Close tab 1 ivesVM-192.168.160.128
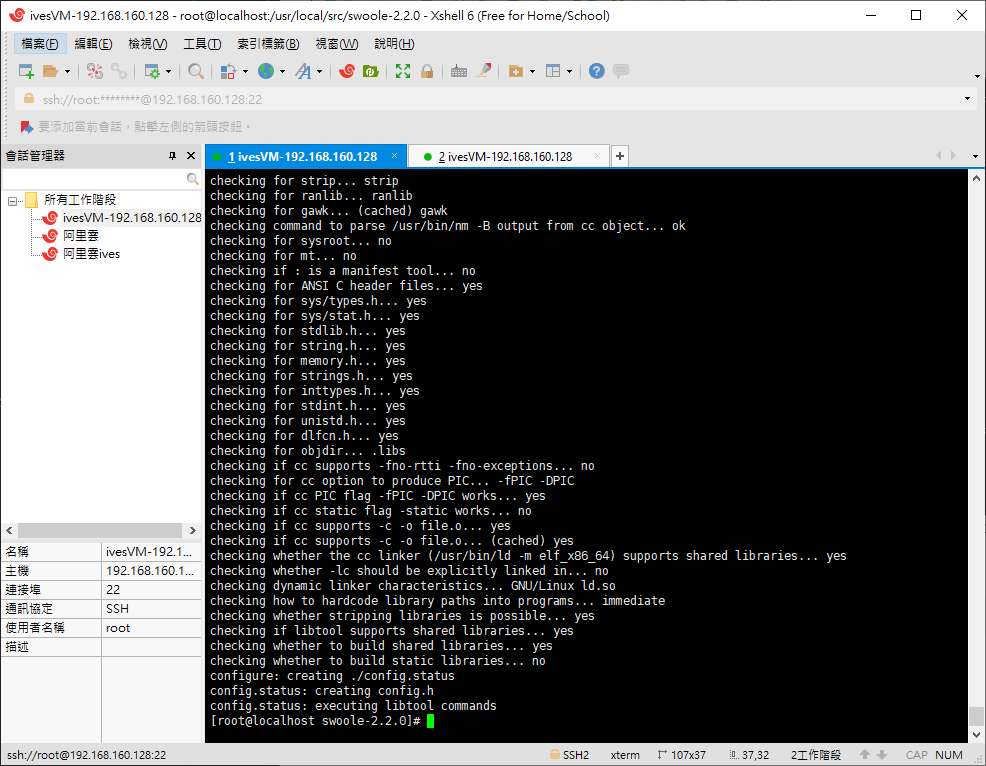 click(394, 155)
